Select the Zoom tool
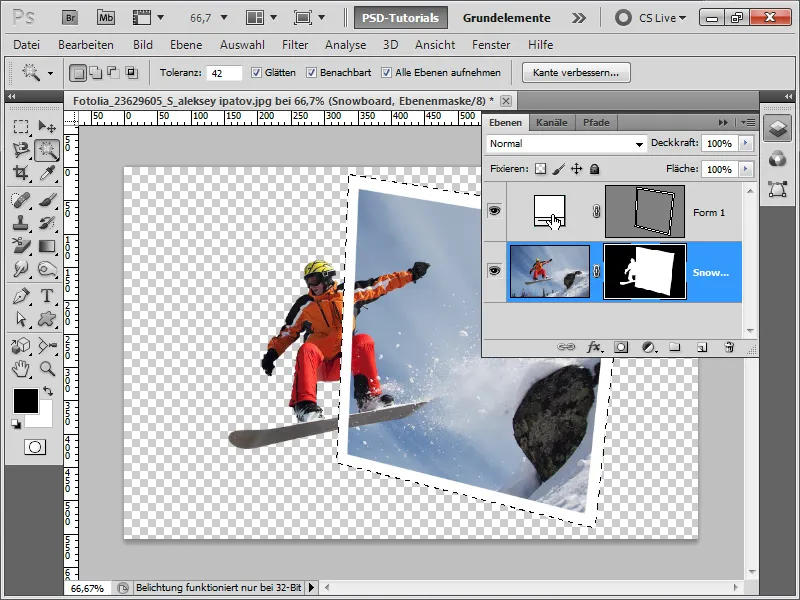The image size is (800, 600). [47, 368]
